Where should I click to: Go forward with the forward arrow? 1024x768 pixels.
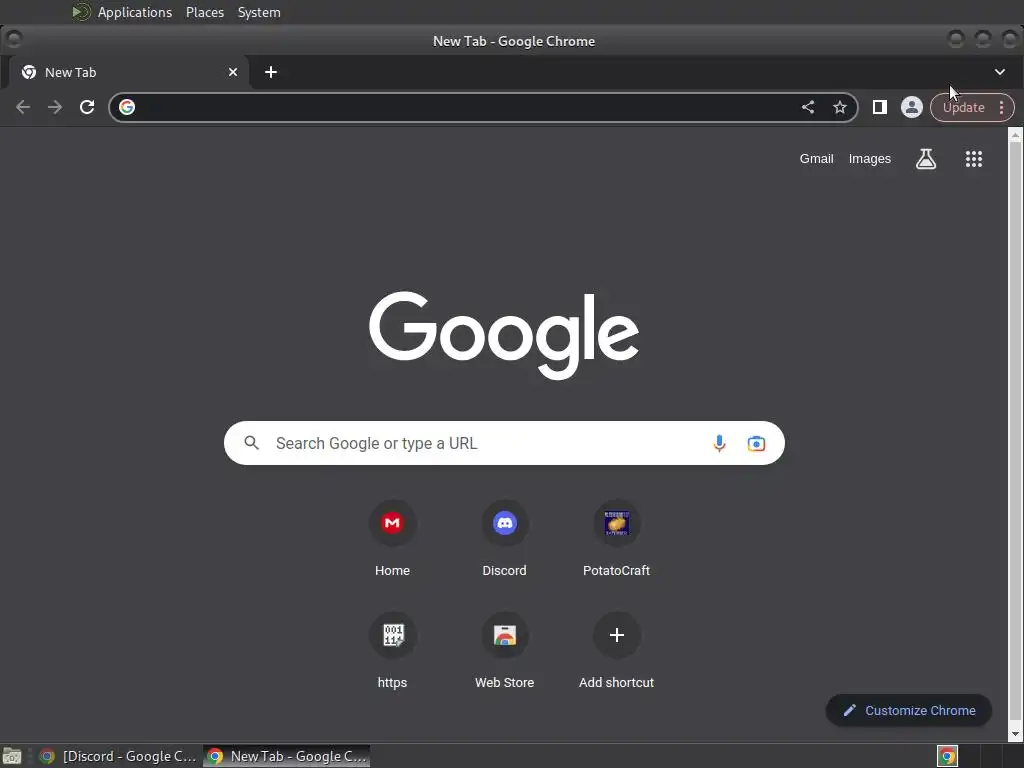pos(55,107)
